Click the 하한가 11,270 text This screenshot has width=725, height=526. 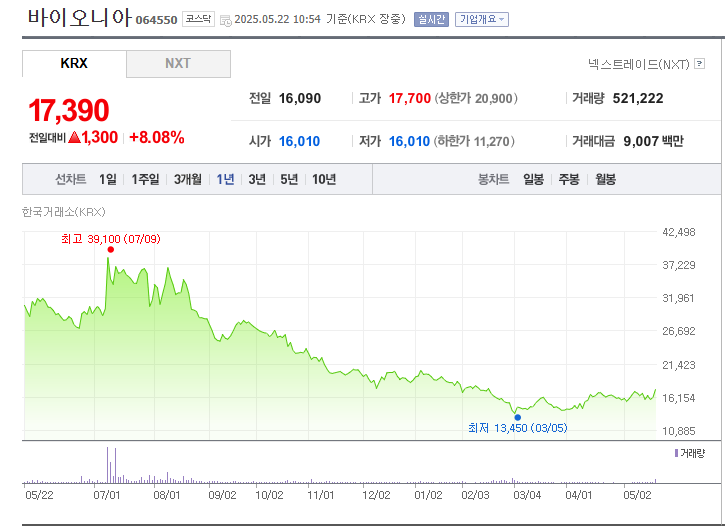click(x=474, y=141)
